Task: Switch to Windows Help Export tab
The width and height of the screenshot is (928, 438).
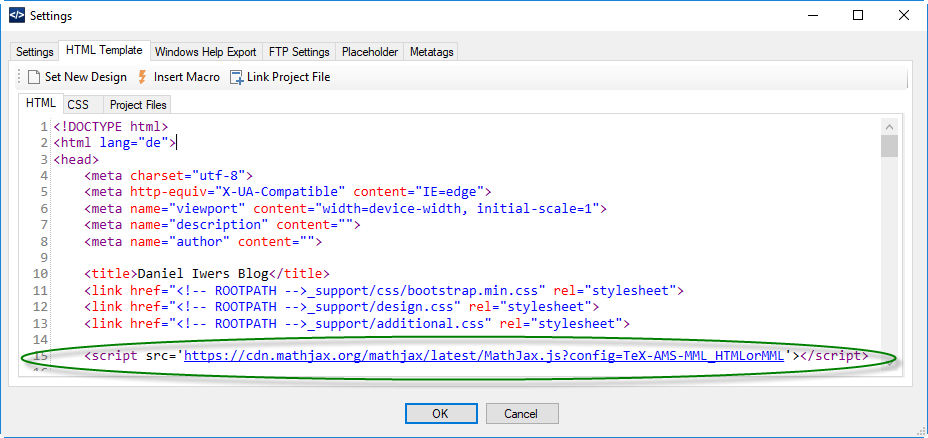Action: 205,52
